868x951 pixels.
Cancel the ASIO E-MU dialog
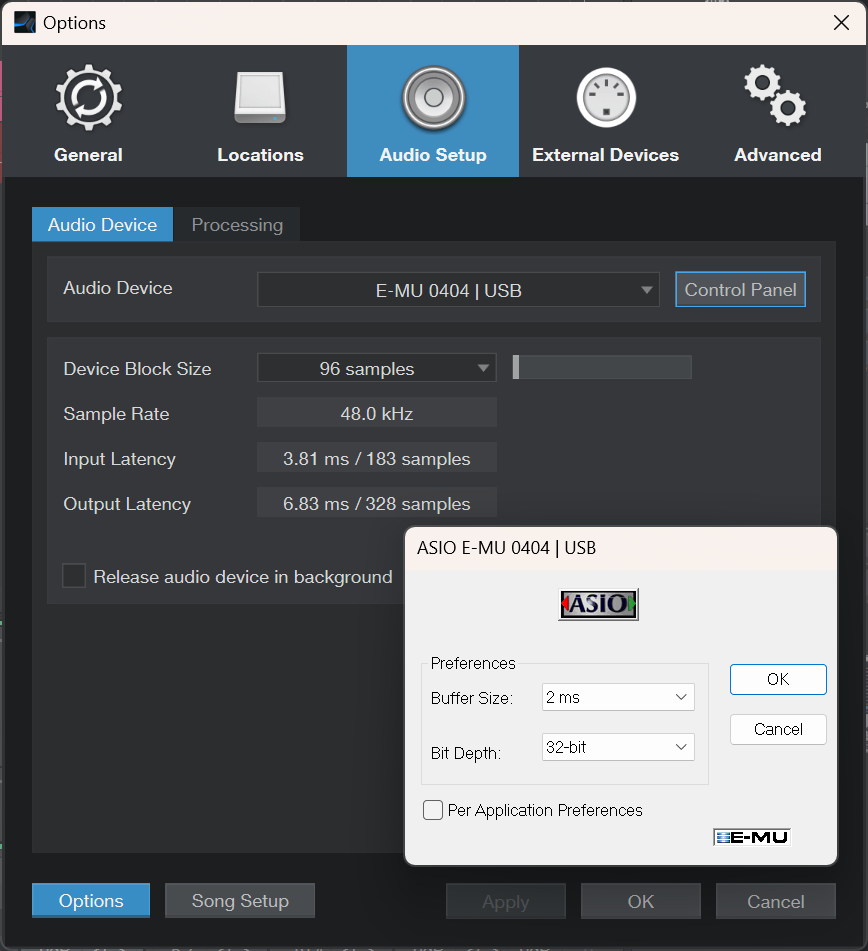pyautogui.click(x=778, y=729)
